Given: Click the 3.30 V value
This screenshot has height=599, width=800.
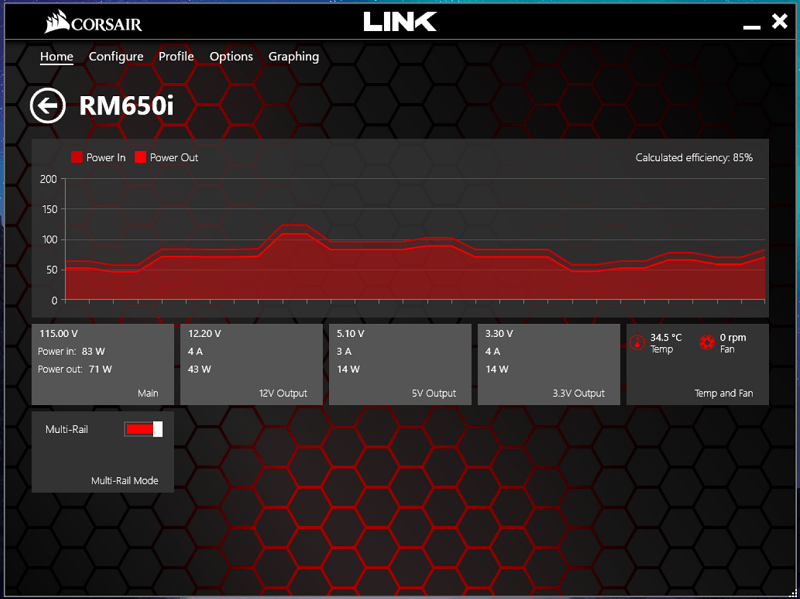Looking at the screenshot, I should point(499,334).
